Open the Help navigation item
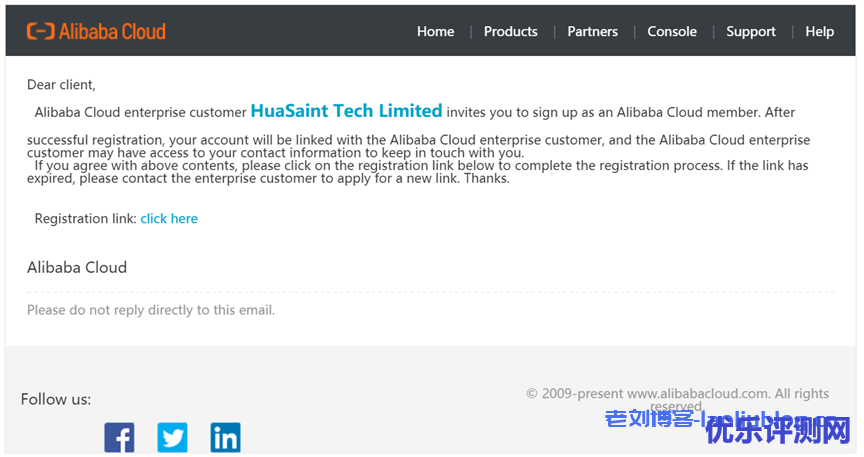Image resolution: width=864 pixels, height=457 pixels. [x=819, y=31]
